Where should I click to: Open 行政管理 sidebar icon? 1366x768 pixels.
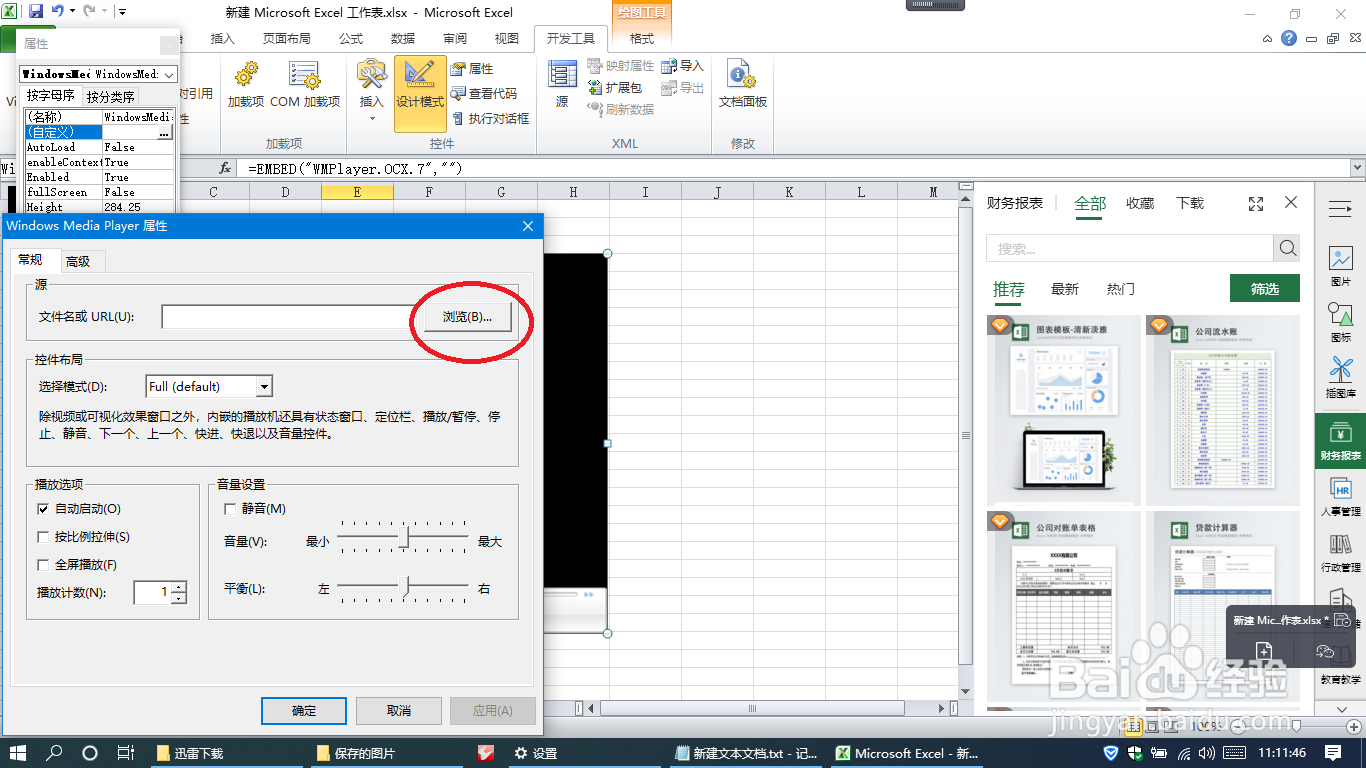[1341, 553]
